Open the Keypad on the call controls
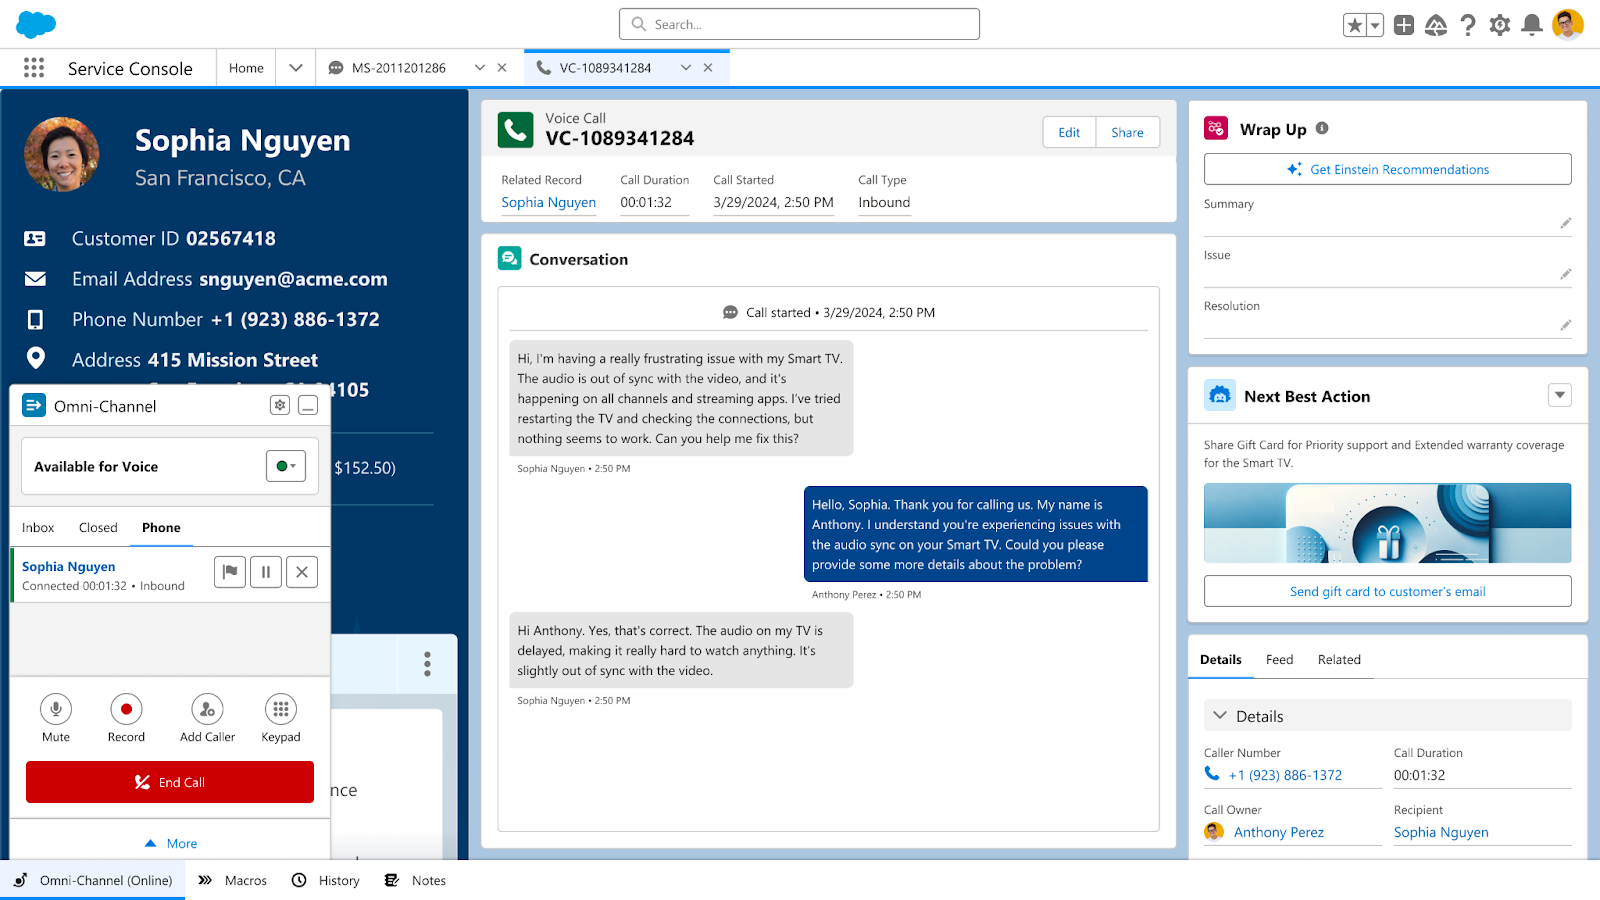 point(280,712)
